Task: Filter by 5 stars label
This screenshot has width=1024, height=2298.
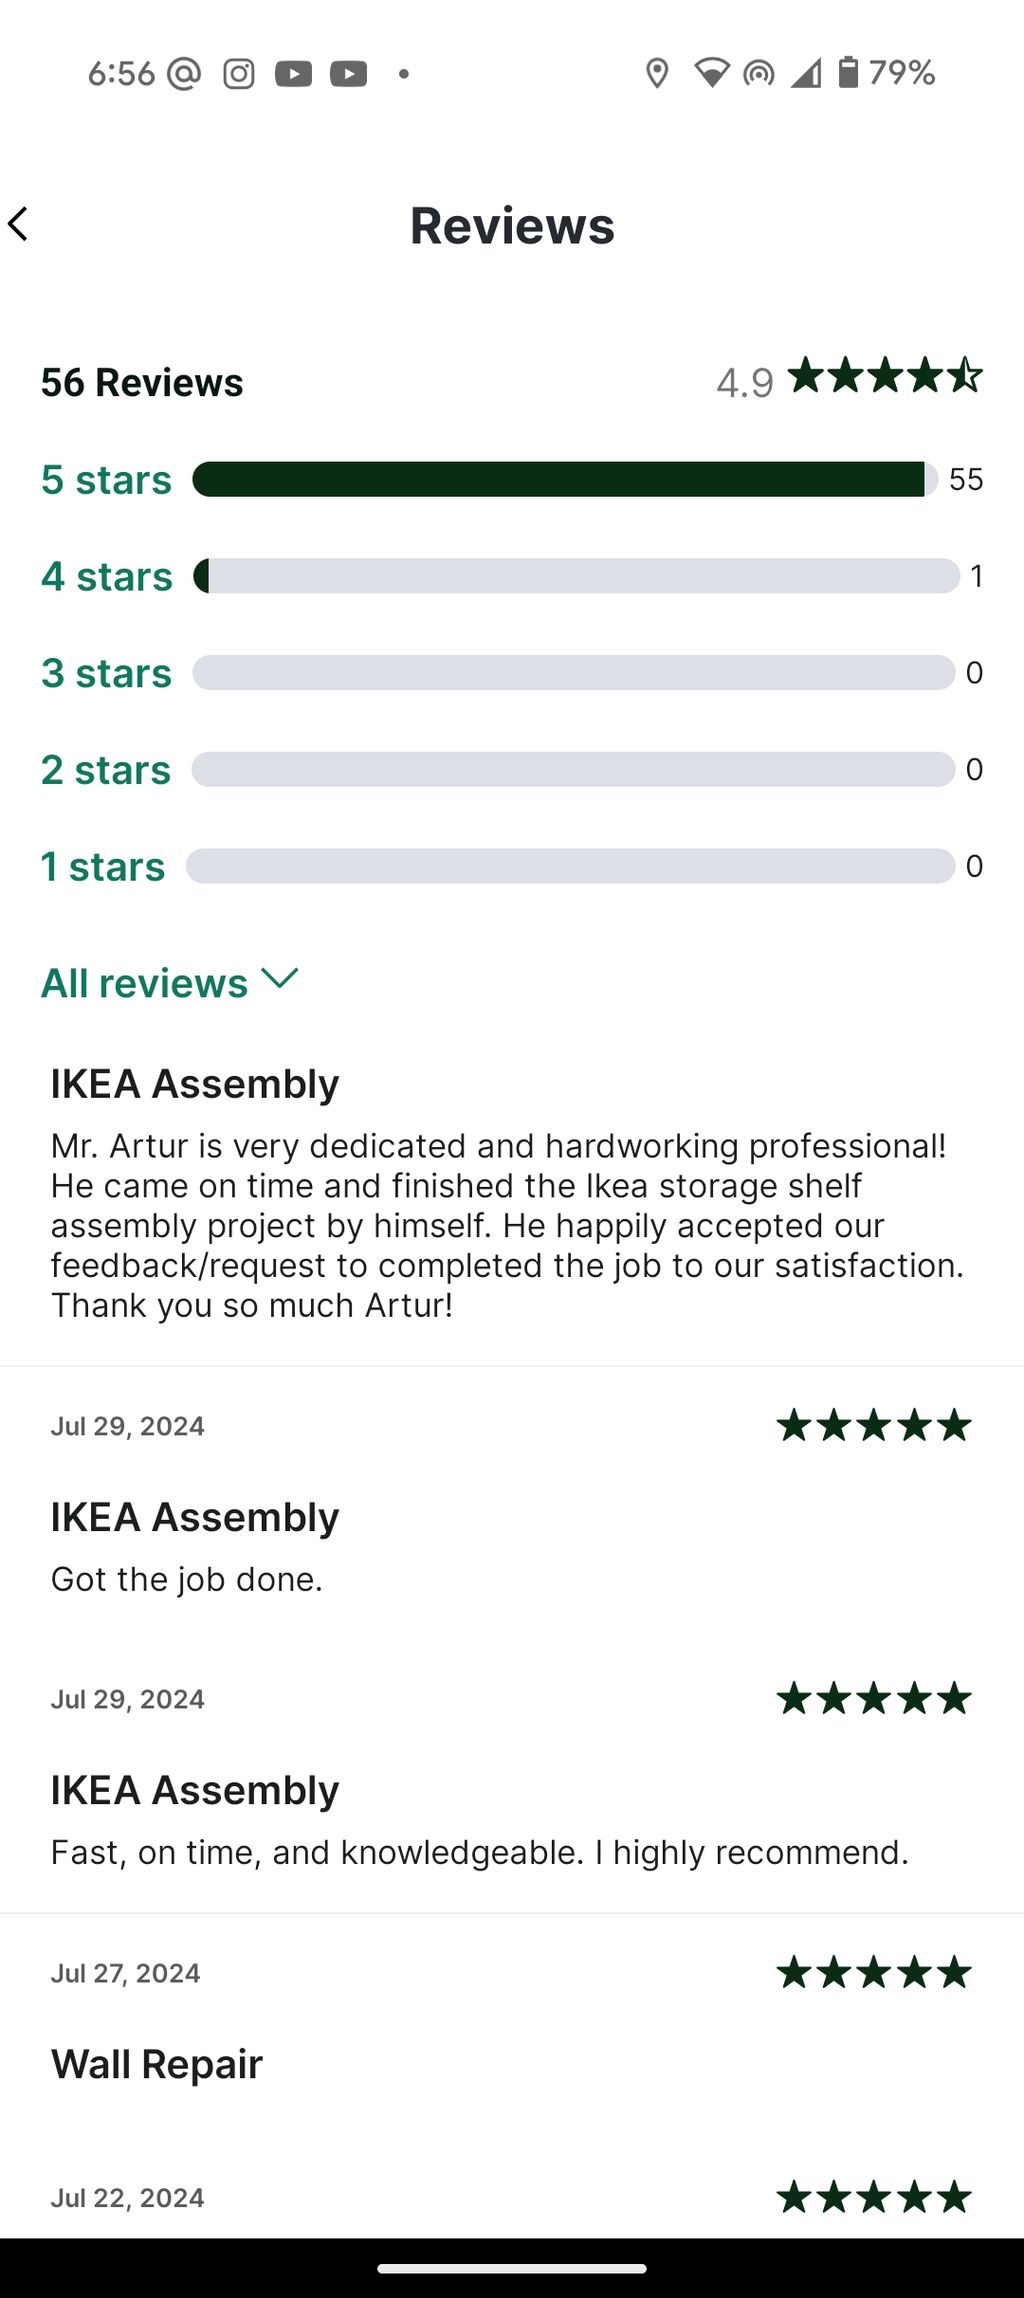Action: 106,480
